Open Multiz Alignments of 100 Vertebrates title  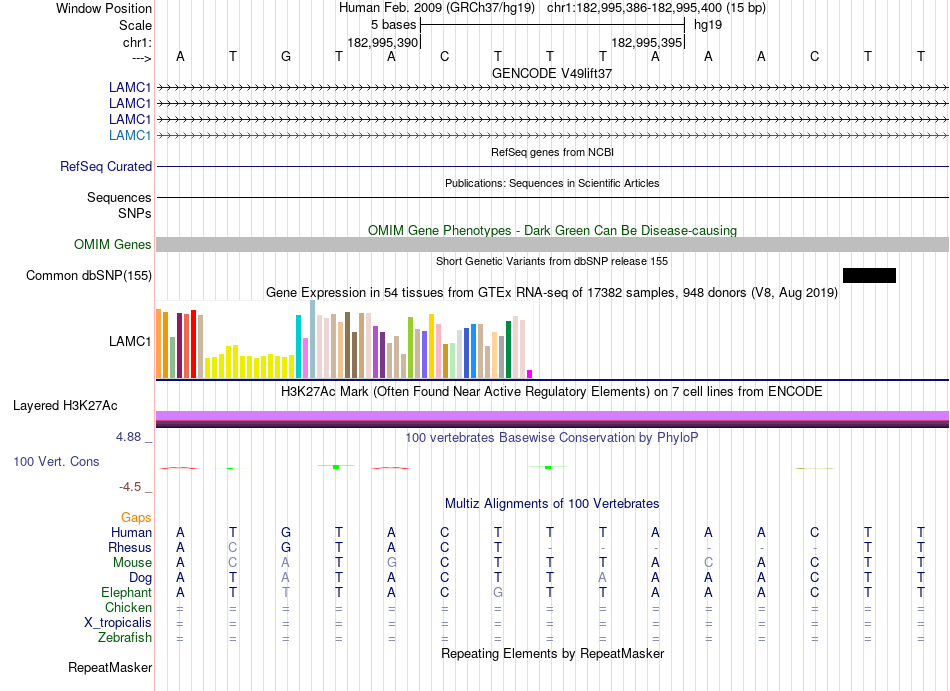coord(552,503)
